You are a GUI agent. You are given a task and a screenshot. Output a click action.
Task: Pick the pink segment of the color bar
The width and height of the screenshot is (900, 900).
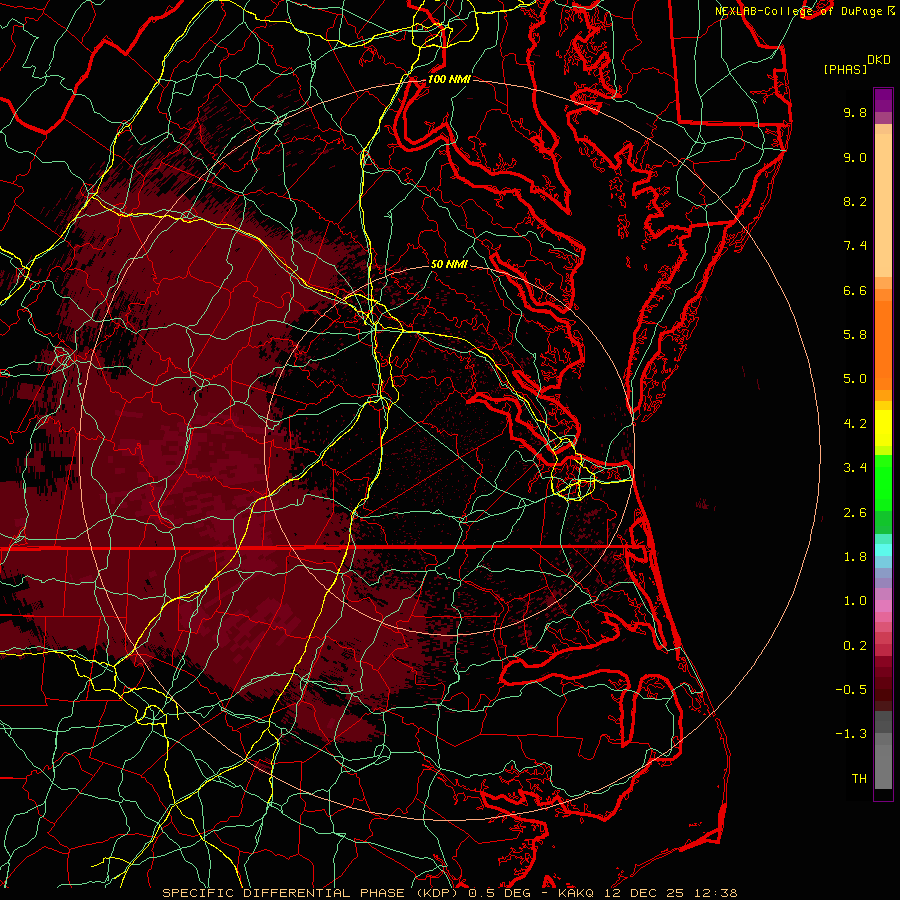(x=883, y=606)
